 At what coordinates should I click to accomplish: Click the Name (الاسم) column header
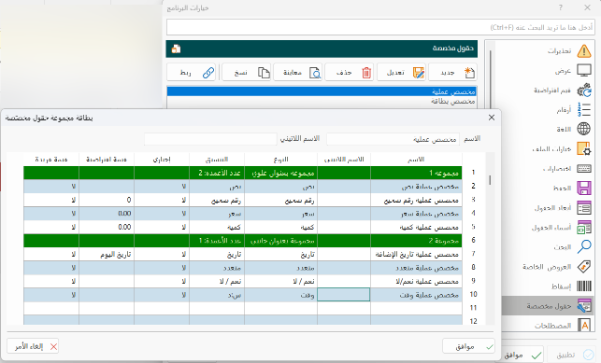coord(416,159)
